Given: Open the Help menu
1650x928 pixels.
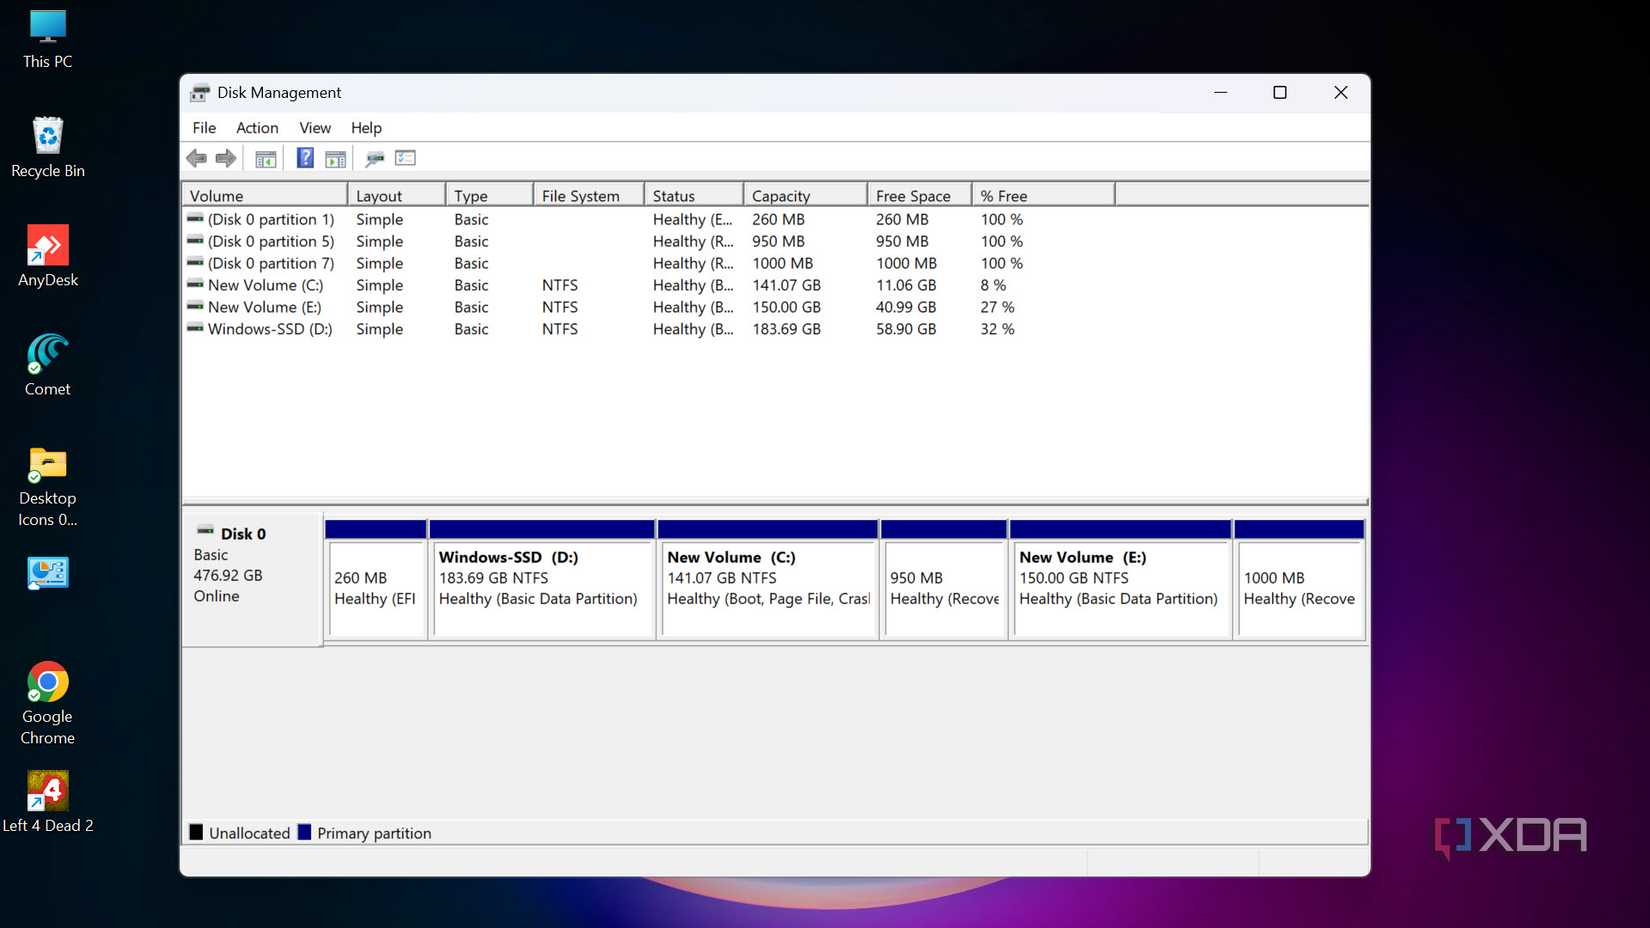Looking at the screenshot, I should [366, 128].
